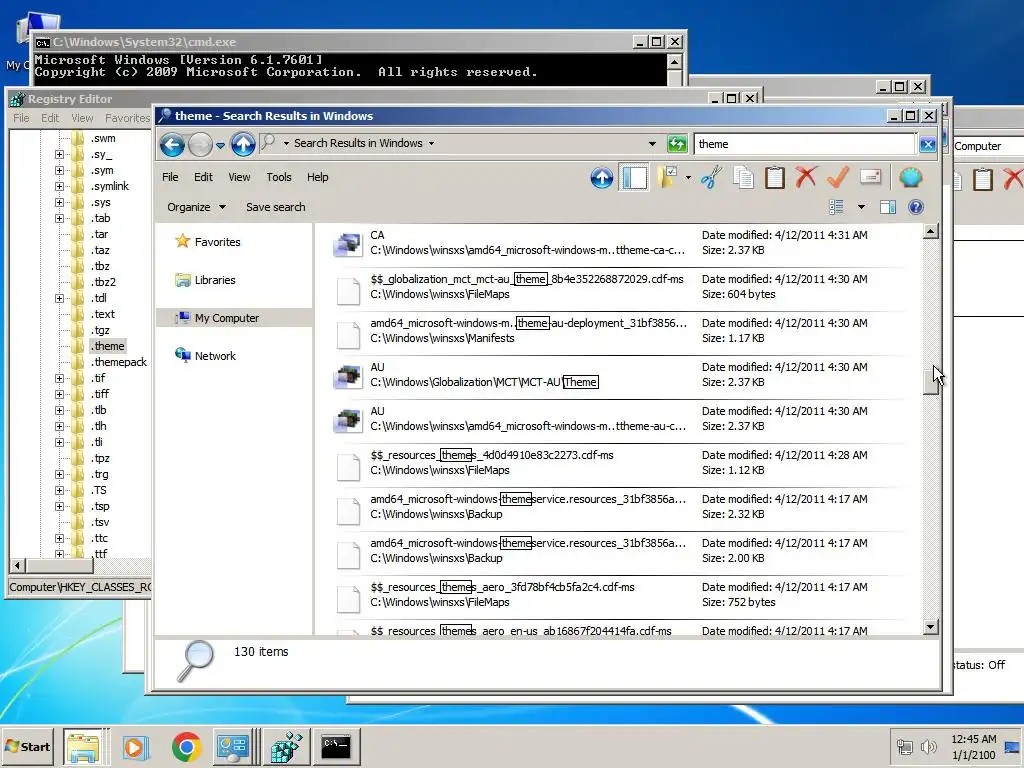Click the Start button

click(x=28, y=747)
